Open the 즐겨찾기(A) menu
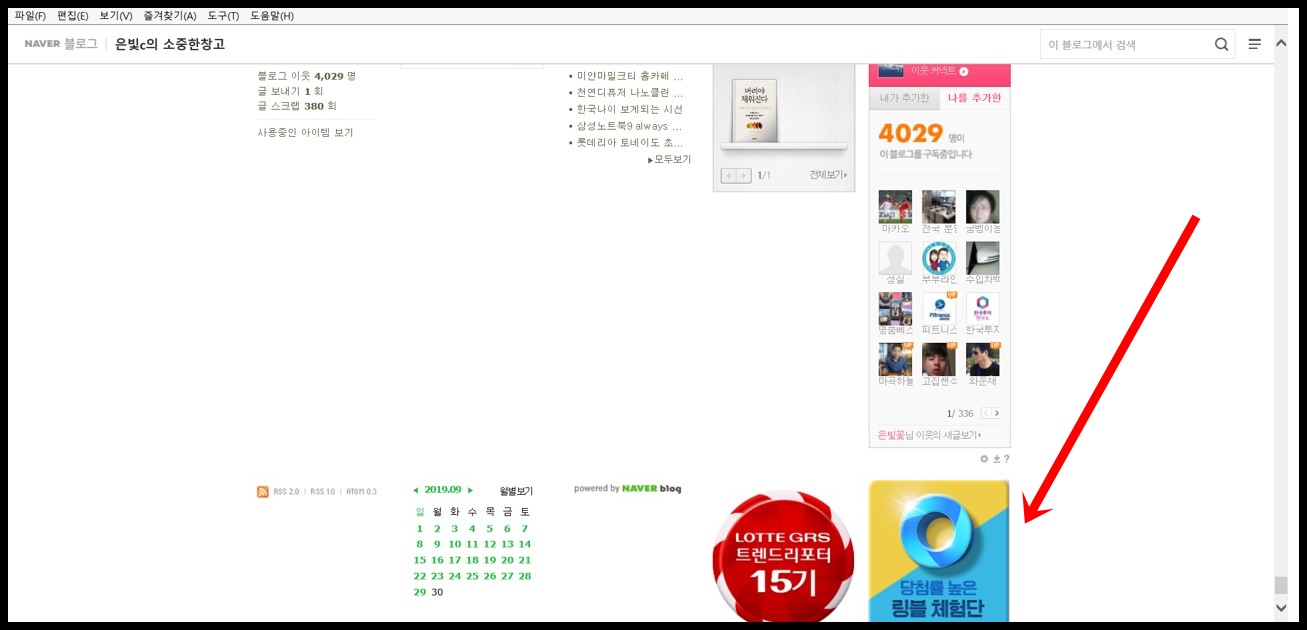This screenshot has width=1307, height=630. coord(169,16)
